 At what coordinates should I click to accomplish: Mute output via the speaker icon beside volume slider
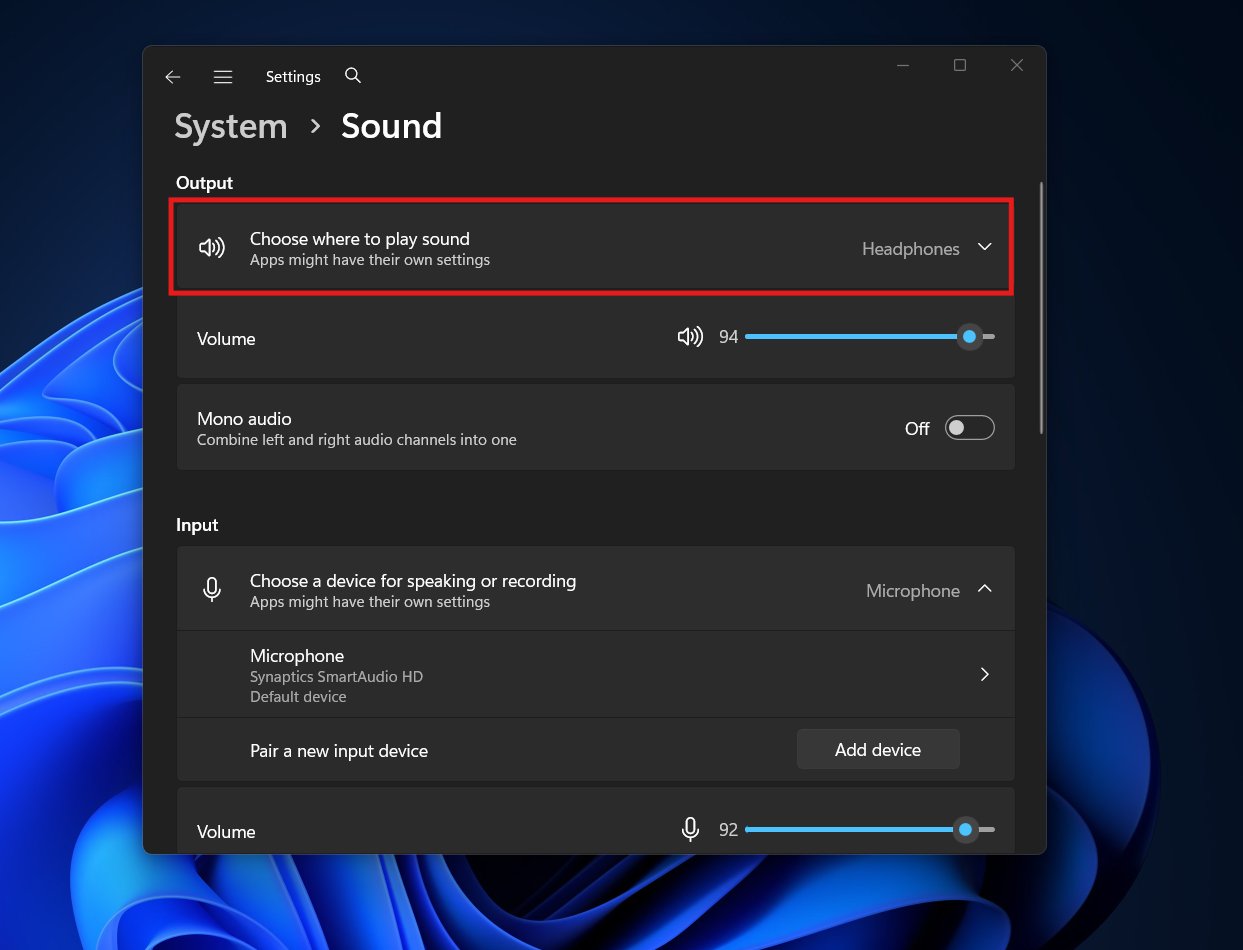[x=690, y=336]
